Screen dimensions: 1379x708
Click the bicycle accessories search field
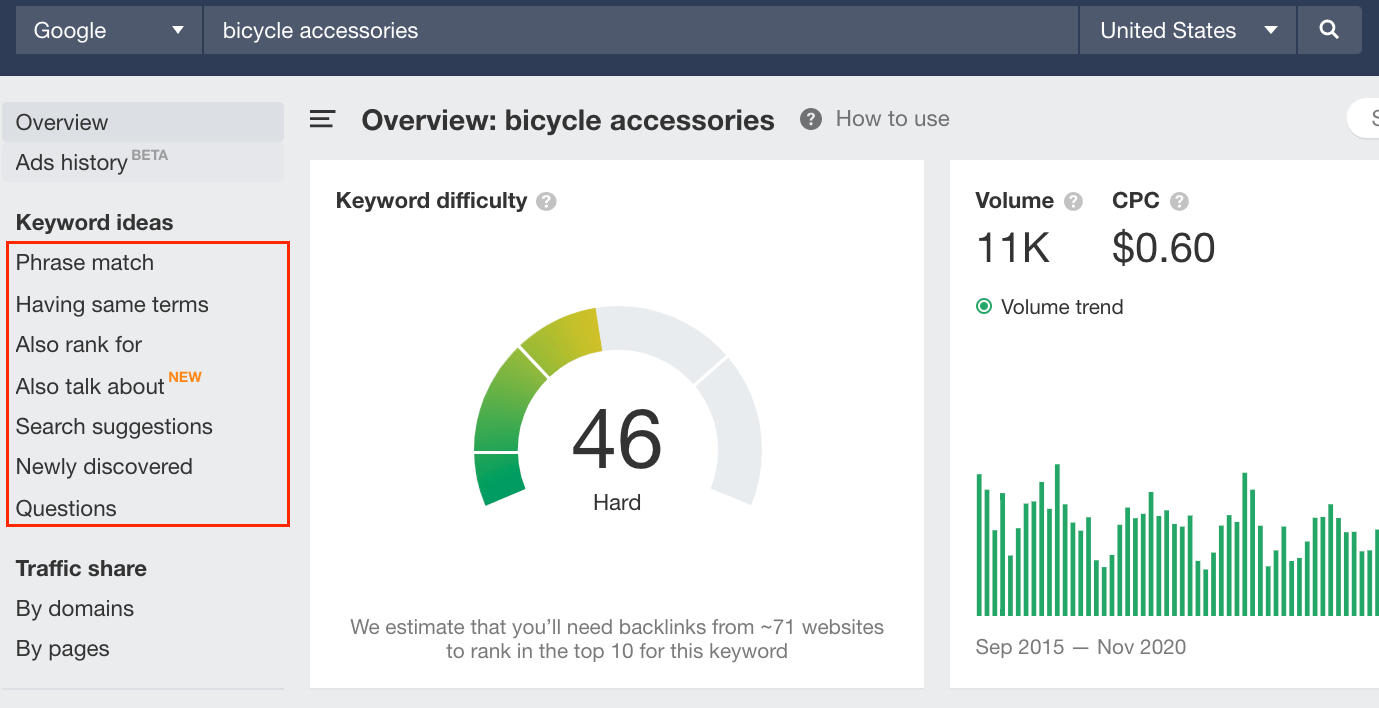[x=500, y=30]
